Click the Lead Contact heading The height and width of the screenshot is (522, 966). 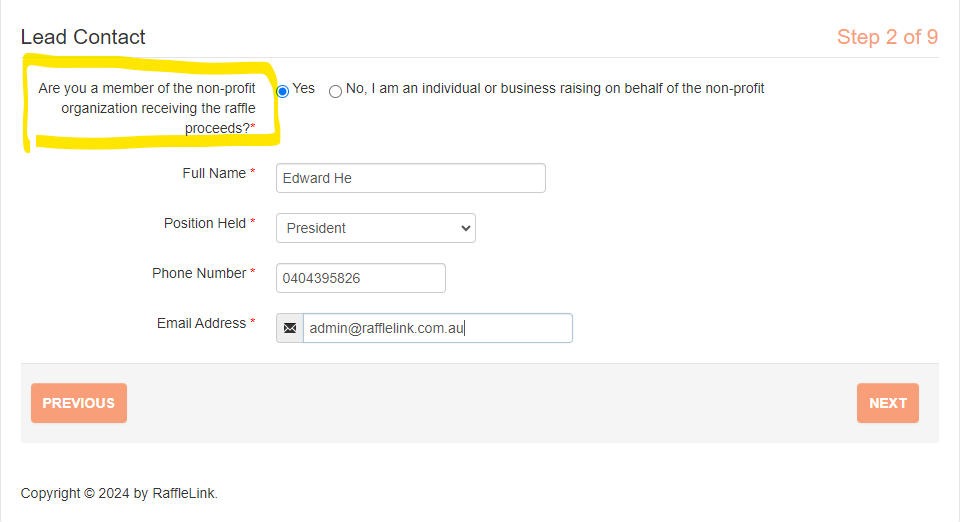tap(83, 37)
